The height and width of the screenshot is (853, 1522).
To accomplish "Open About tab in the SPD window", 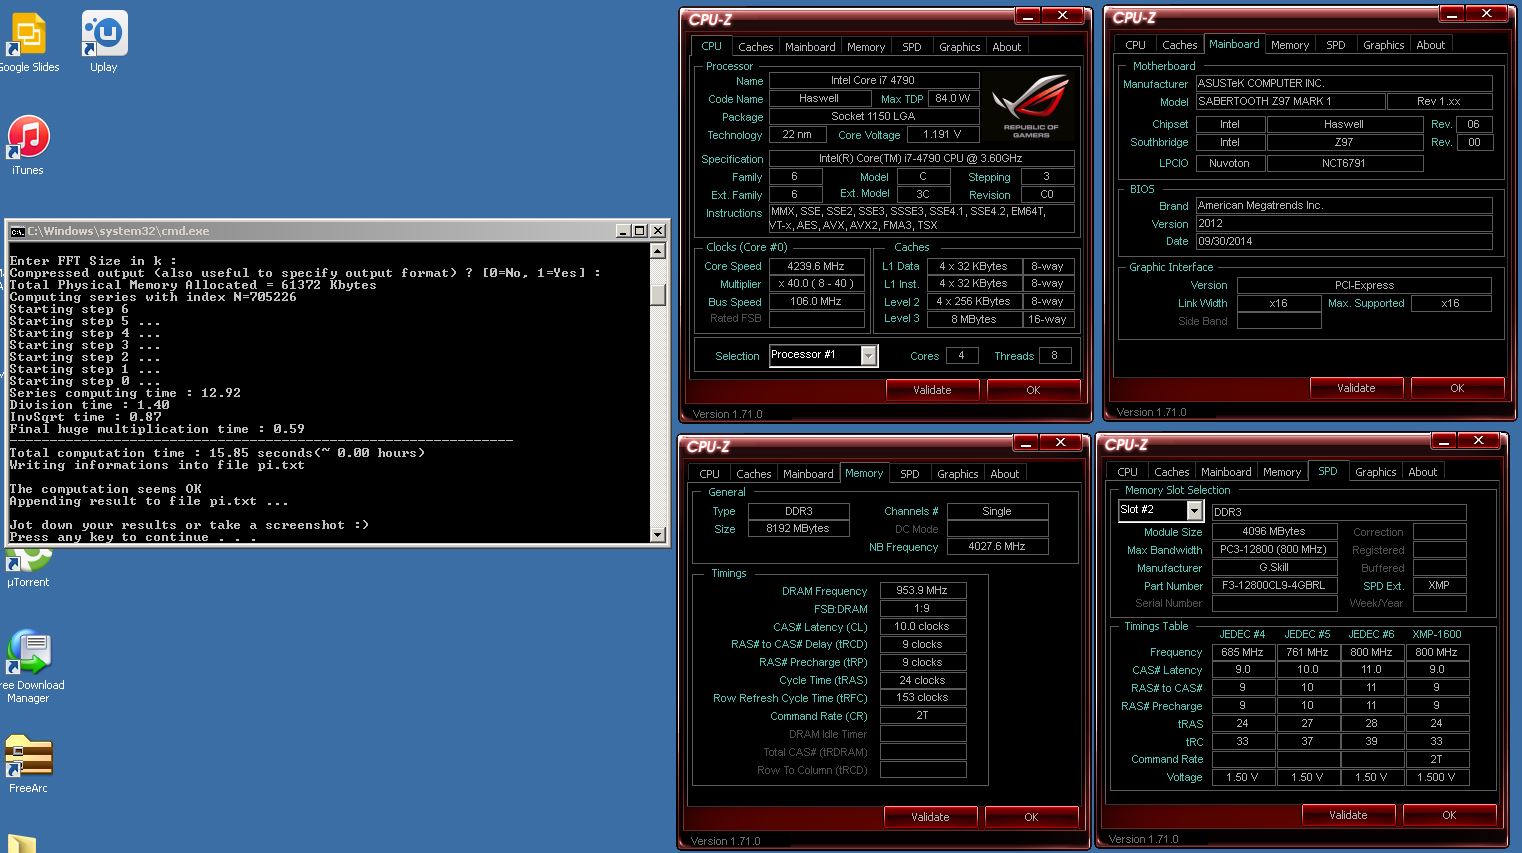I will point(1422,472).
